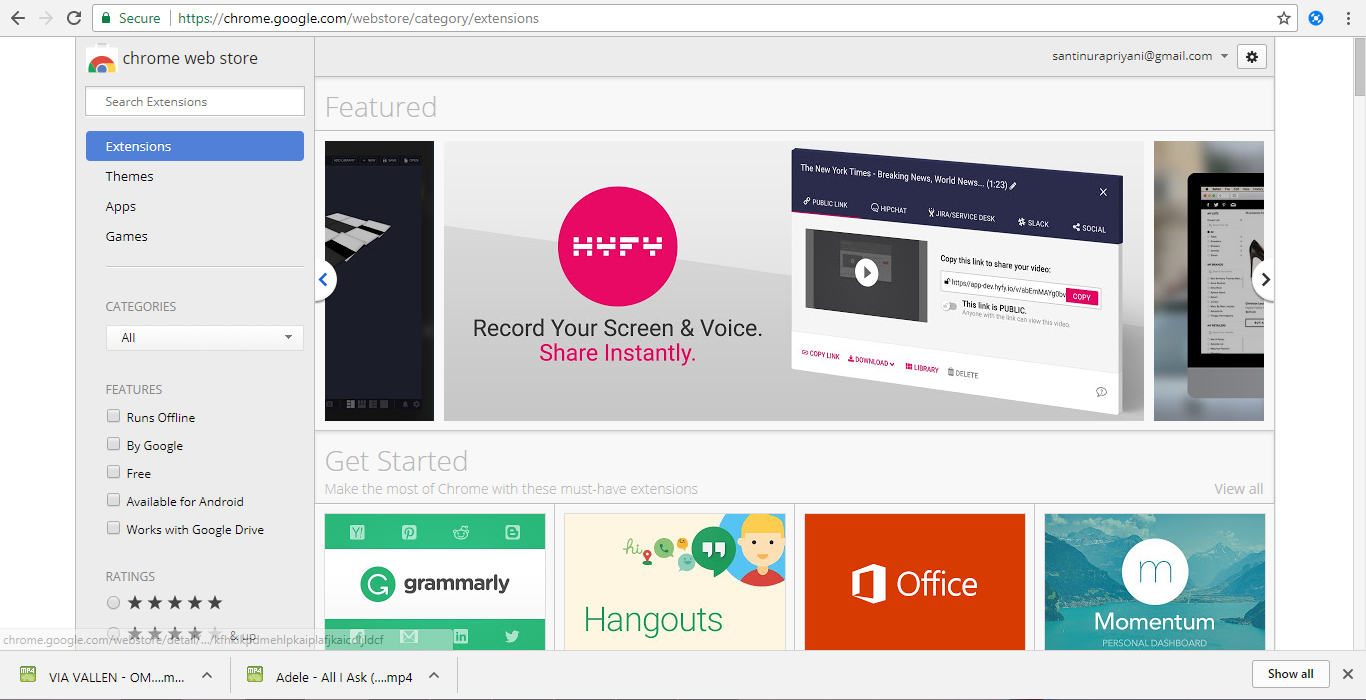Open the Hangouts extension card
Image resolution: width=1366 pixels, height=700 pixels.
[675, 582]
